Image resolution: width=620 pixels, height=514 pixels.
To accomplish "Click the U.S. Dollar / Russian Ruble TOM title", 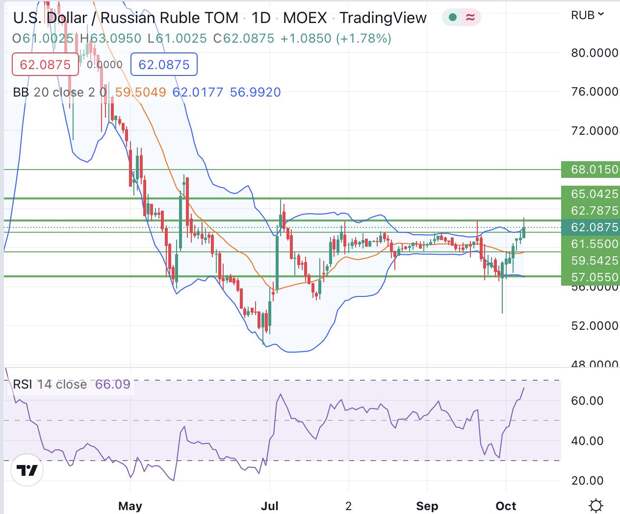I will coord(126,18).
